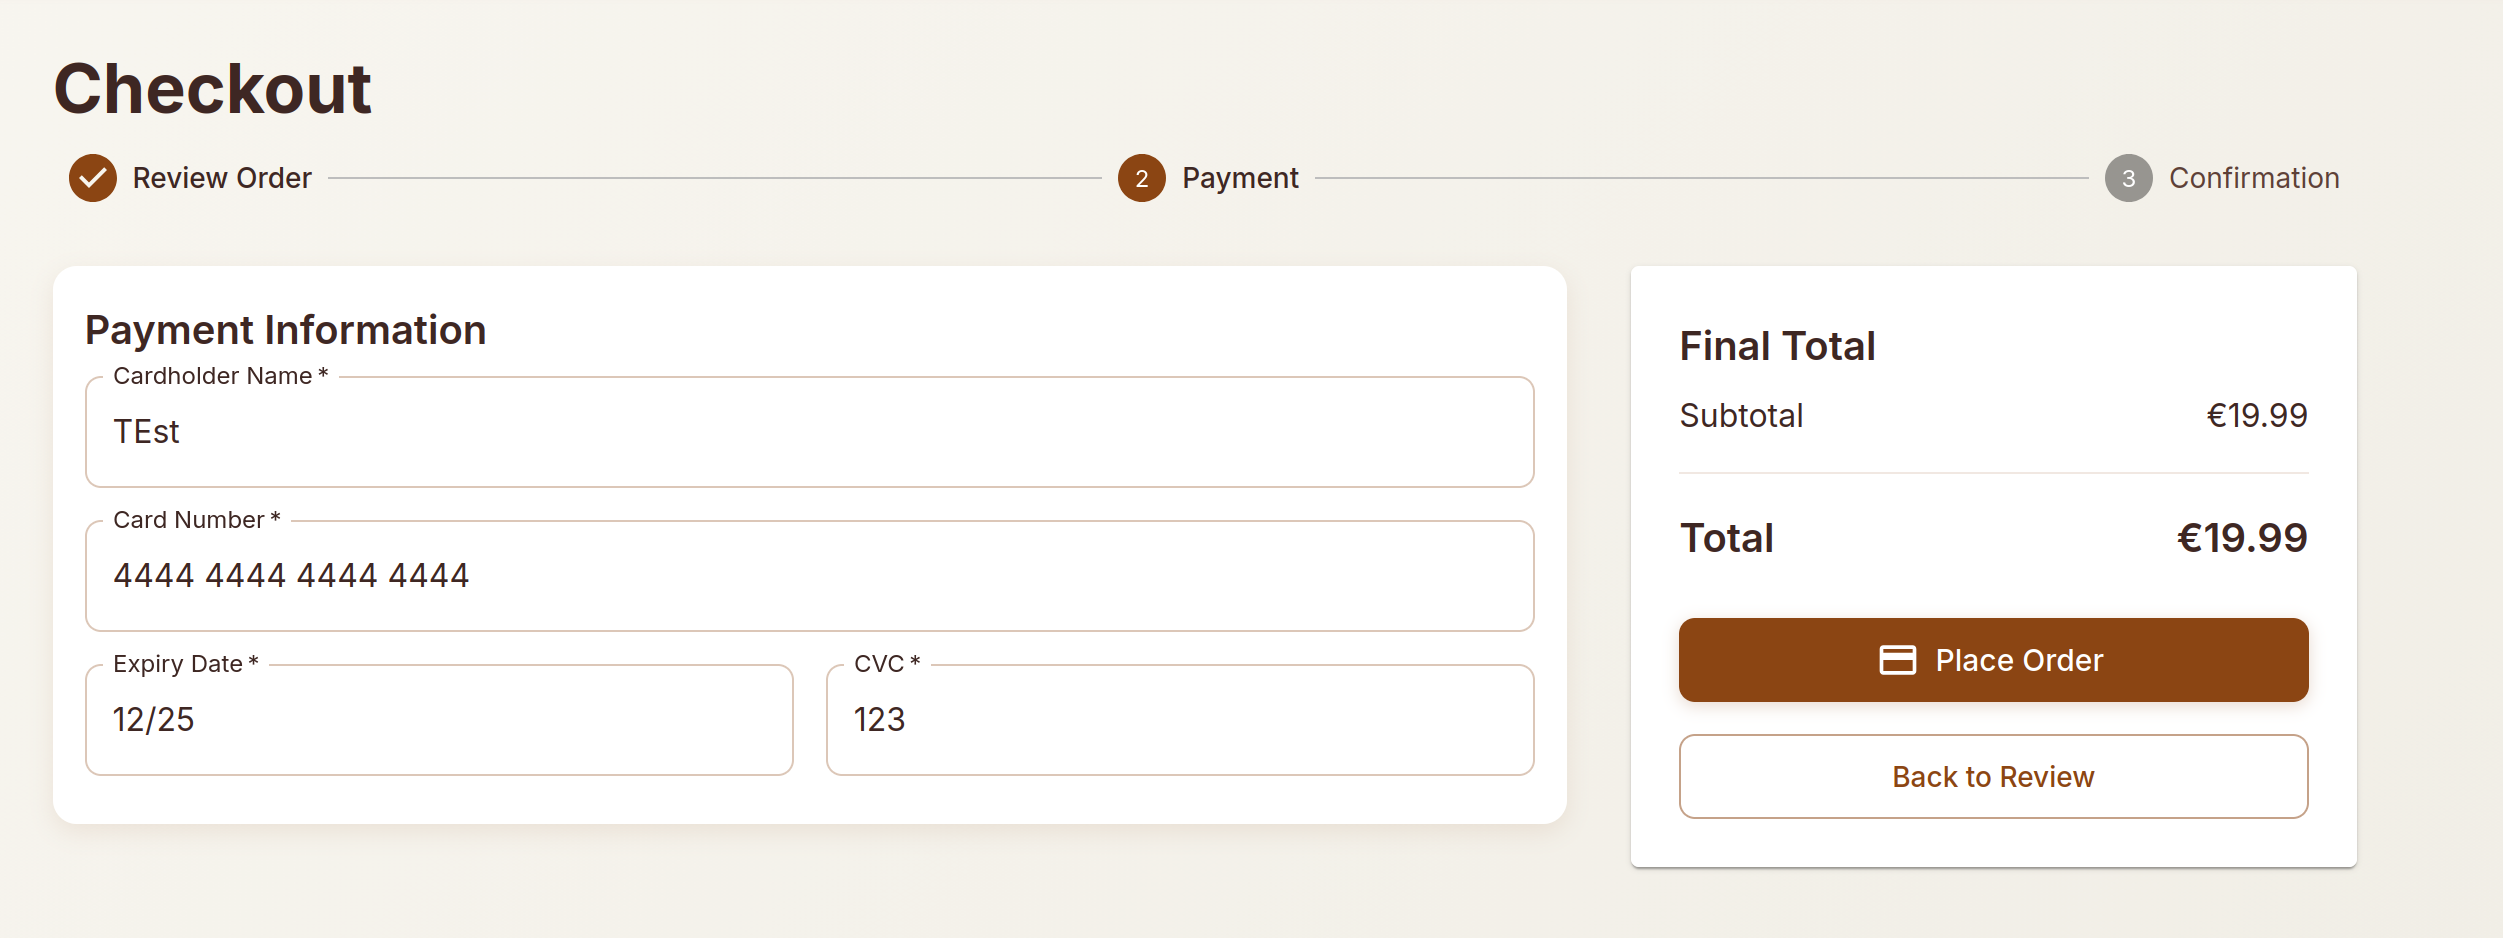
Task: Select the Confirmation step label
Action: coord(2254,178)
